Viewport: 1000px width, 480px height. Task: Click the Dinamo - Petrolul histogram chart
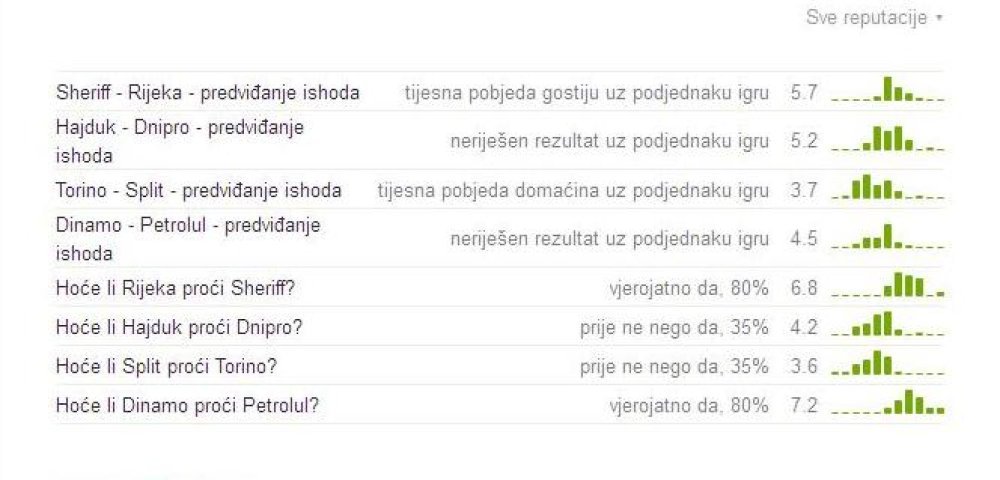(x=888, y=236)
